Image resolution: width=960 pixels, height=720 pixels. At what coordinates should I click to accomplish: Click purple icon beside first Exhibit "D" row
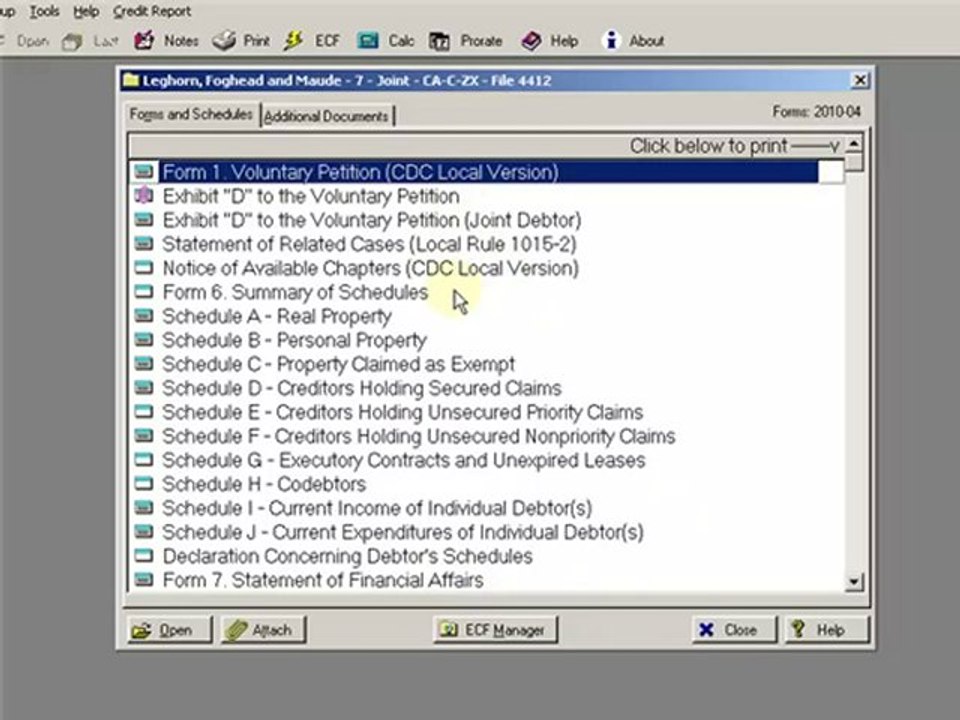click(x=144, y=195)
